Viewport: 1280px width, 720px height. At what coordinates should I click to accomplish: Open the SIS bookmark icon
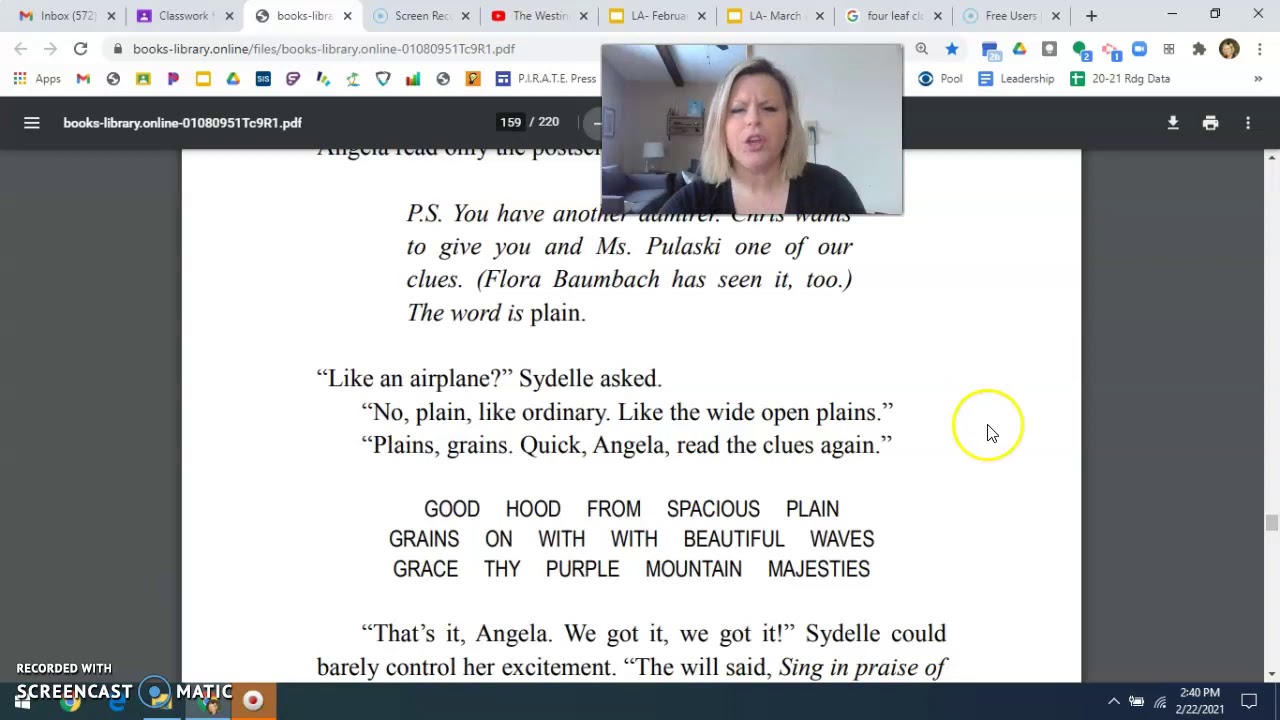point(263,79)
